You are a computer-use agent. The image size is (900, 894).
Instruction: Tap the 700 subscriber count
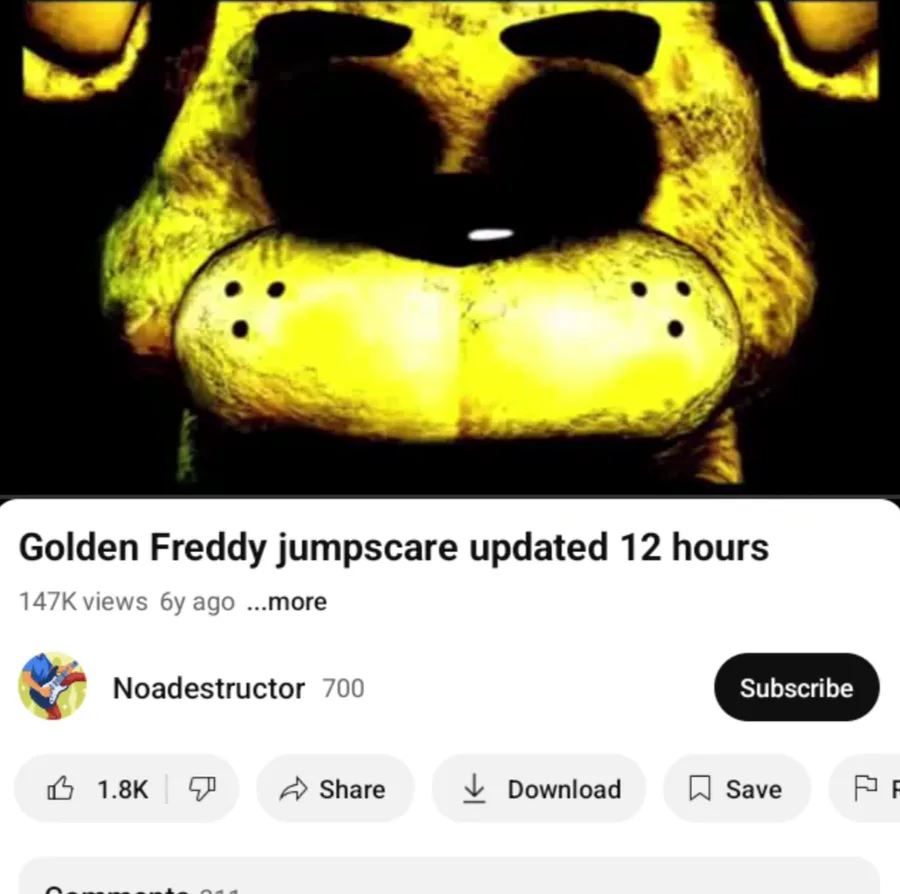343,689
